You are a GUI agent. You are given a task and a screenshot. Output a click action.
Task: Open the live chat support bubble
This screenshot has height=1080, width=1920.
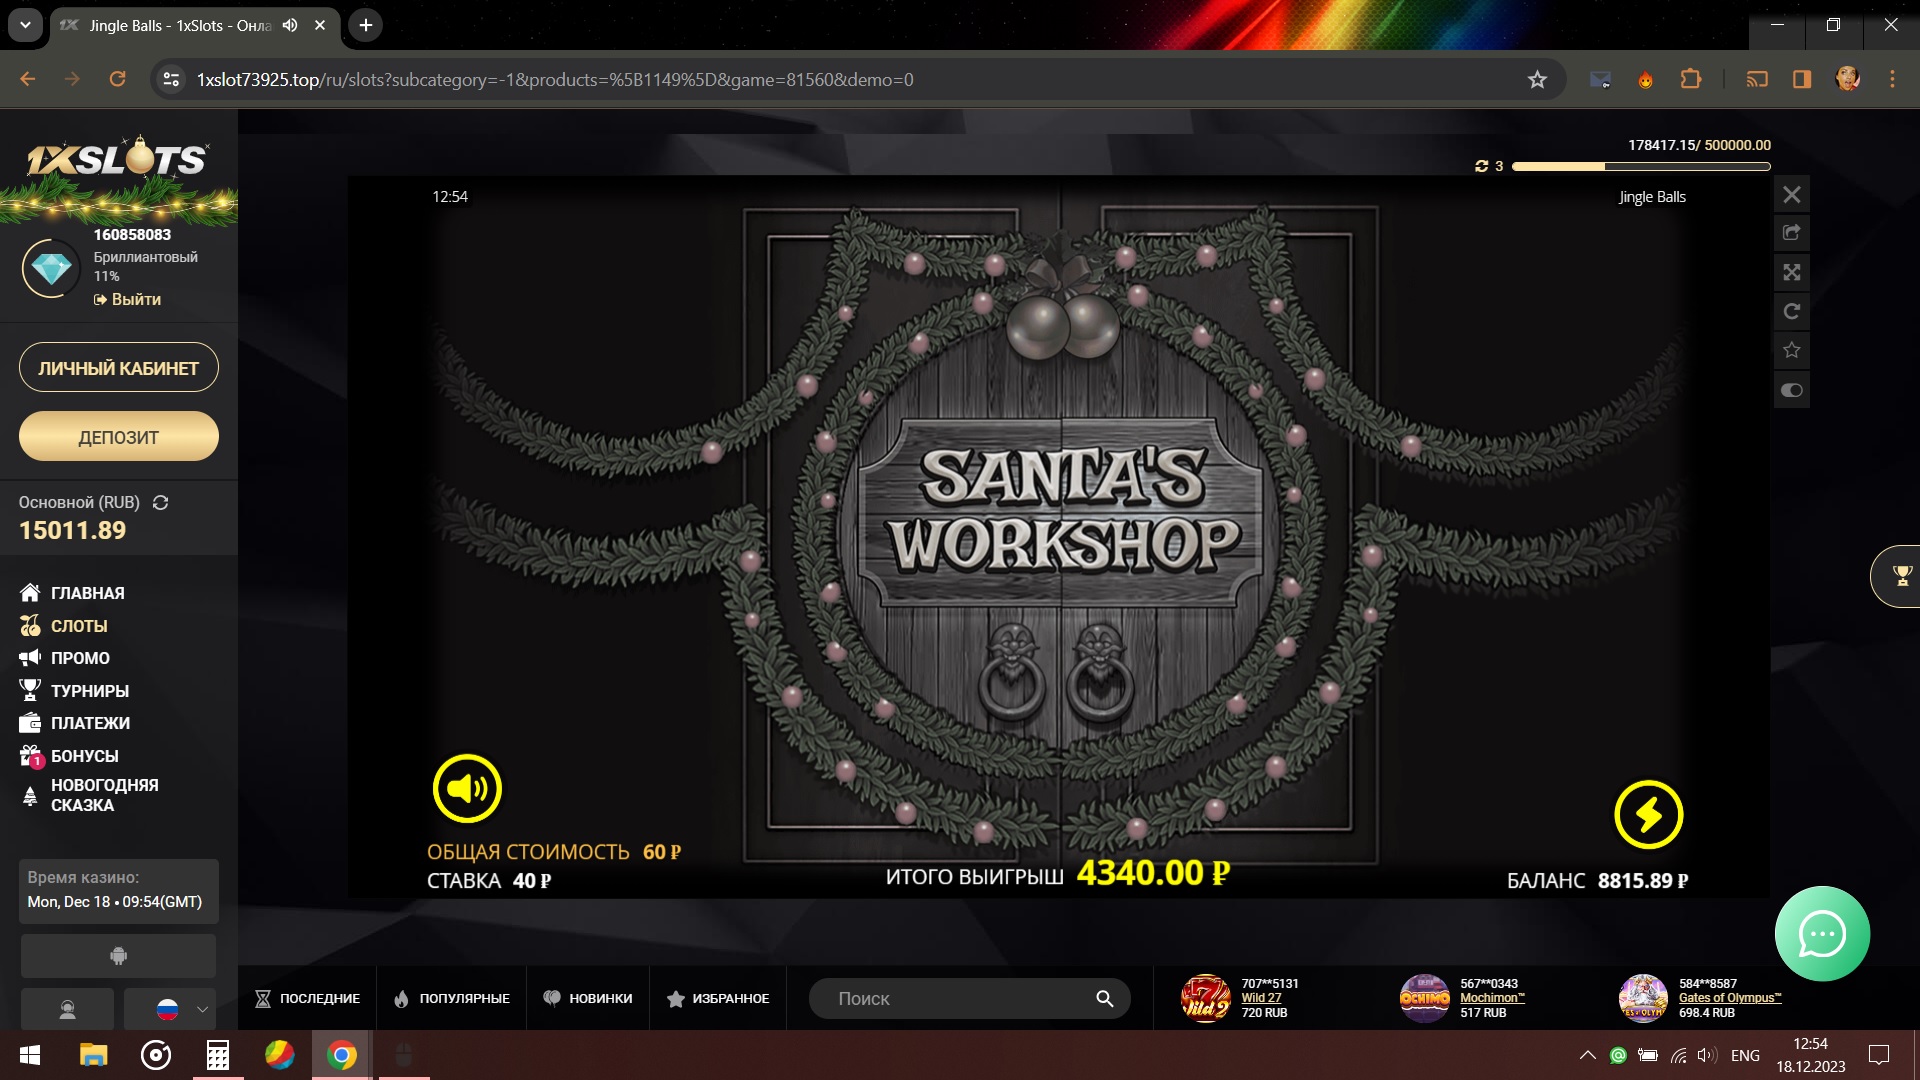[x=1821, y=934]
